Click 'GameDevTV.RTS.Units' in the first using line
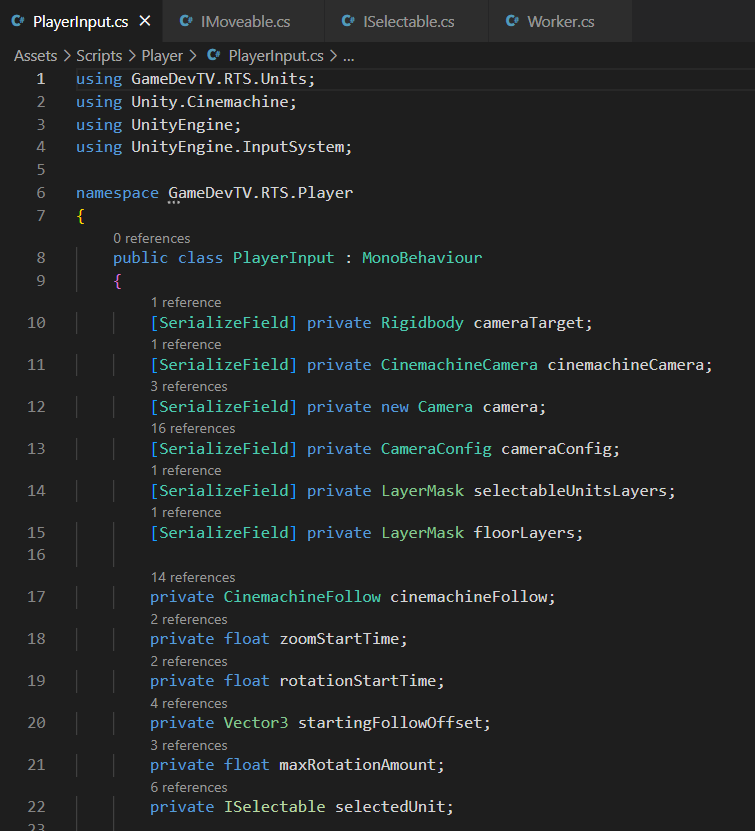 219,79
